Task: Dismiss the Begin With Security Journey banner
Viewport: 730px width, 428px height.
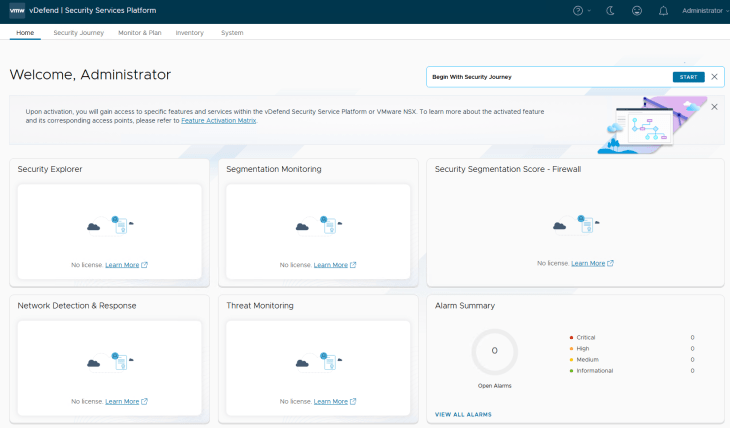Action: [x=714, y=77]
